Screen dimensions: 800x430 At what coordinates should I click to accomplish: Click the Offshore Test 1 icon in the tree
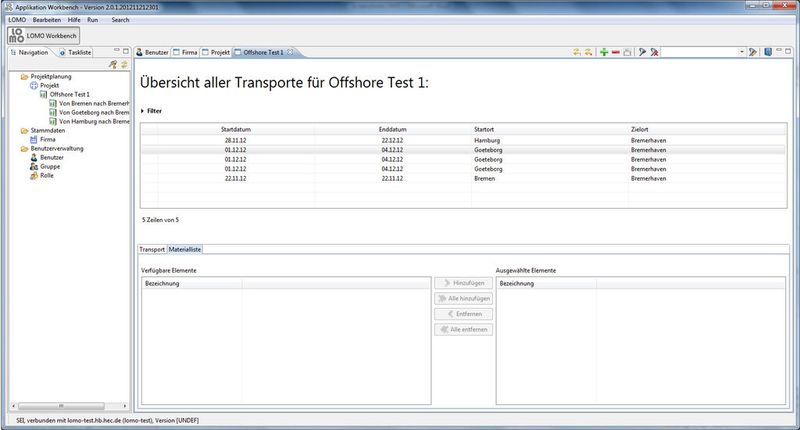point(43,94)
